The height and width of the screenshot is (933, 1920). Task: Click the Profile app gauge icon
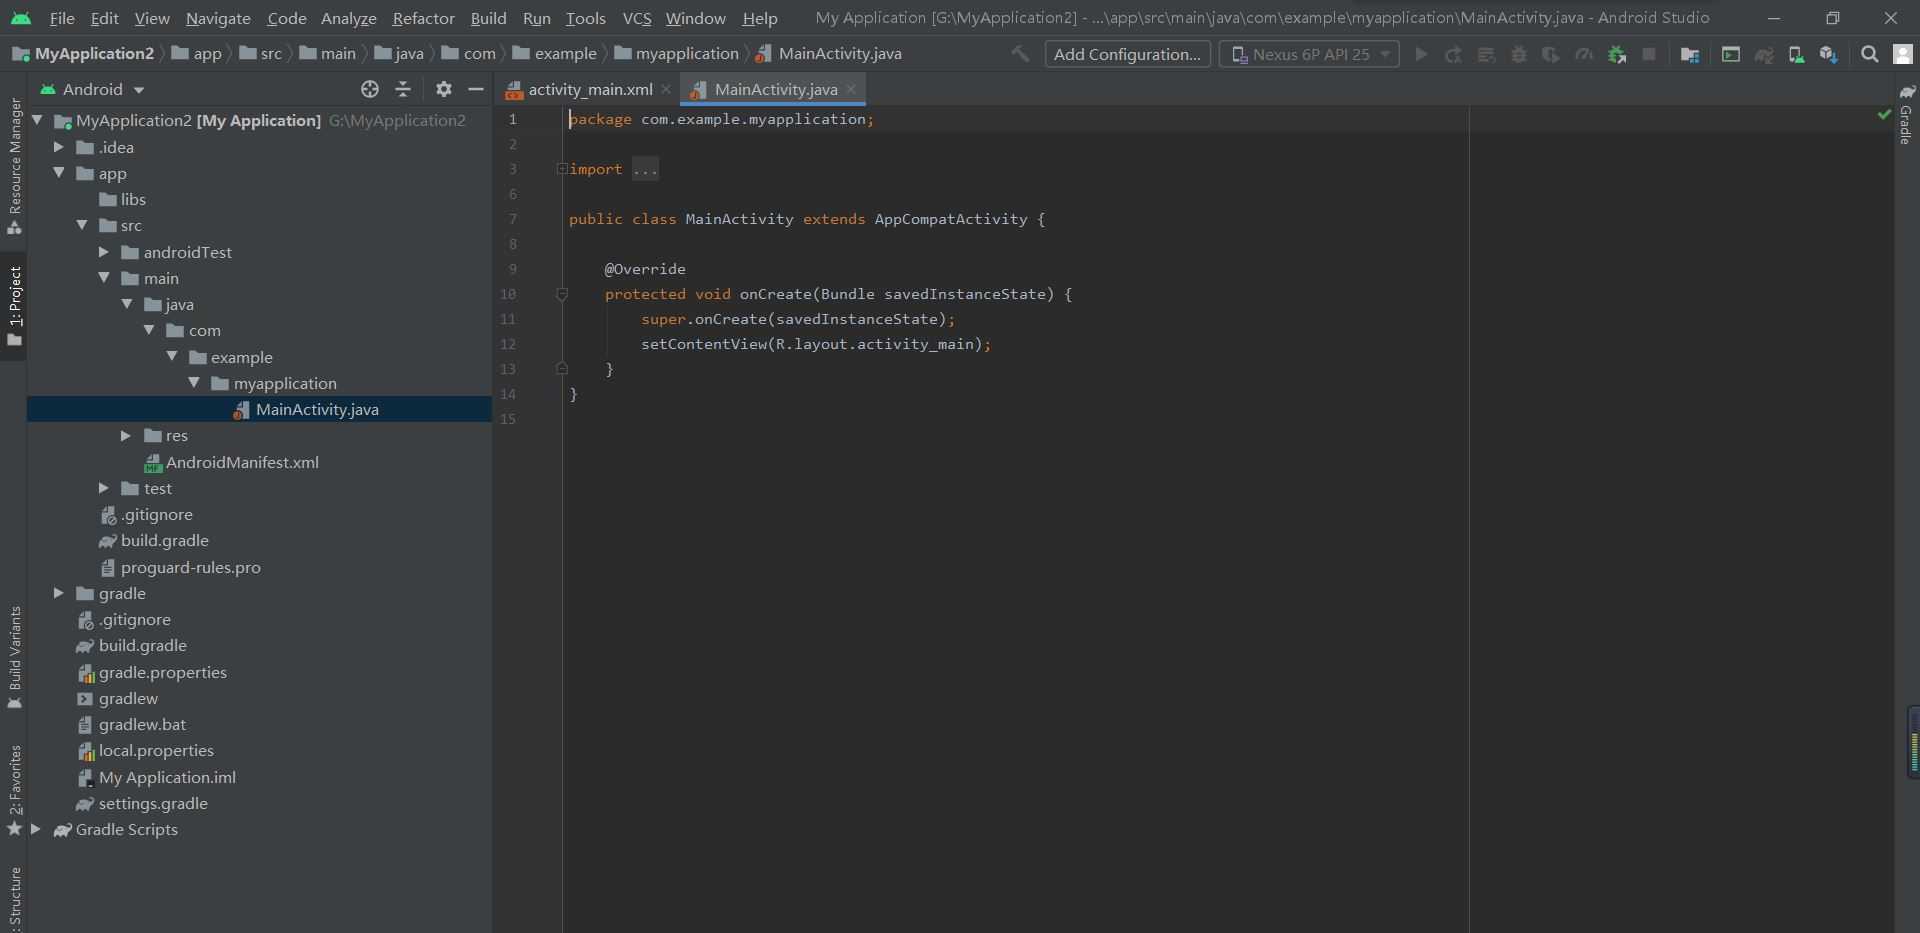click(1584, 54)
